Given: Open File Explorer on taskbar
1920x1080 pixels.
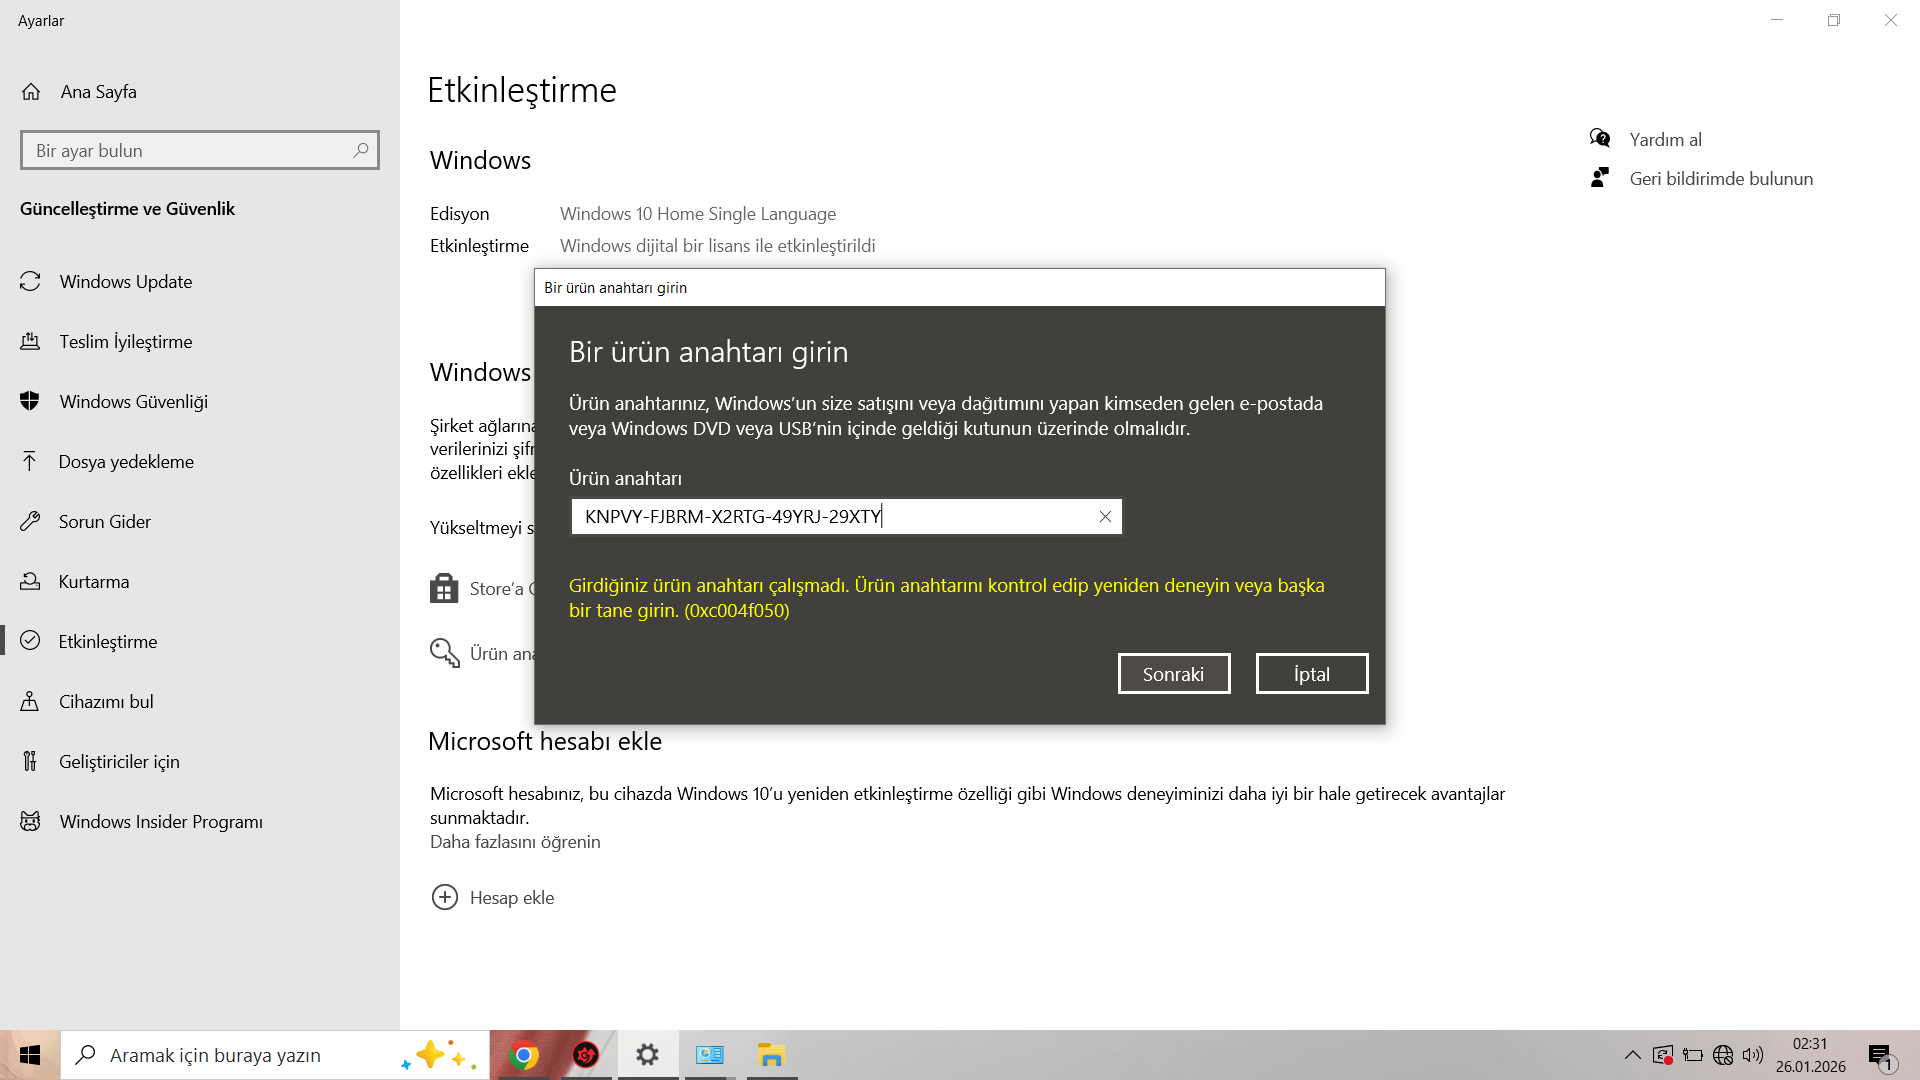Looking at the screenshot, I should click(x=772, y=1055).
